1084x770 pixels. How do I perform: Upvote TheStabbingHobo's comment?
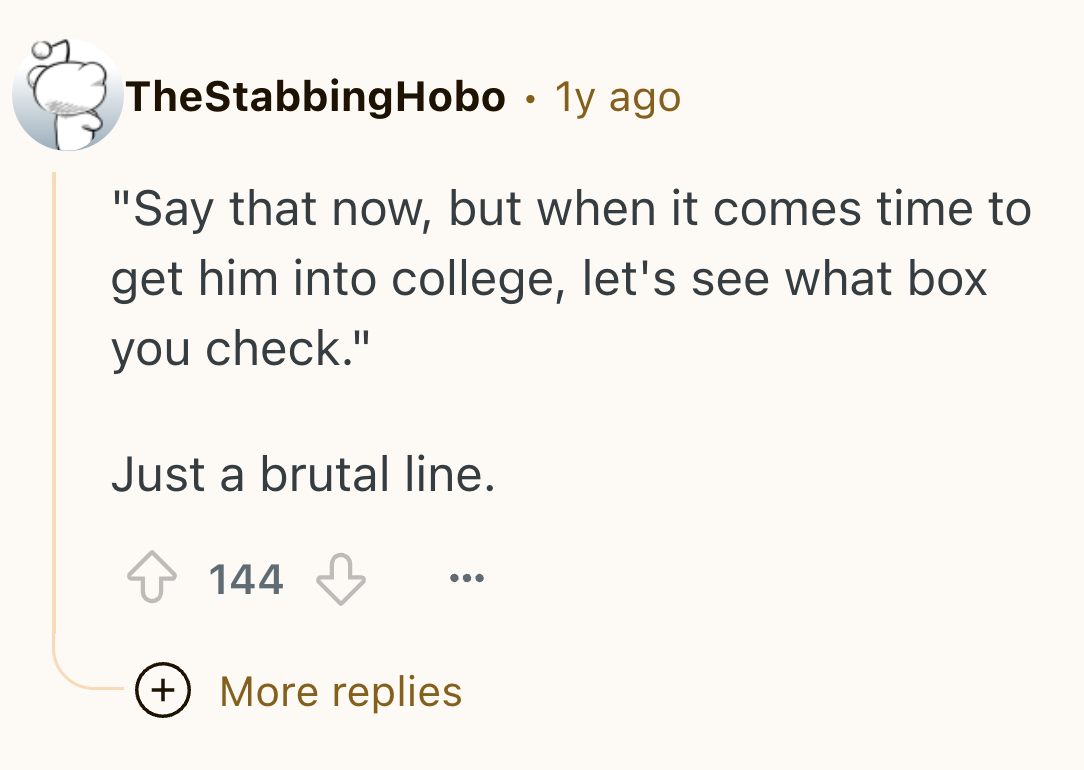point(151,577)
